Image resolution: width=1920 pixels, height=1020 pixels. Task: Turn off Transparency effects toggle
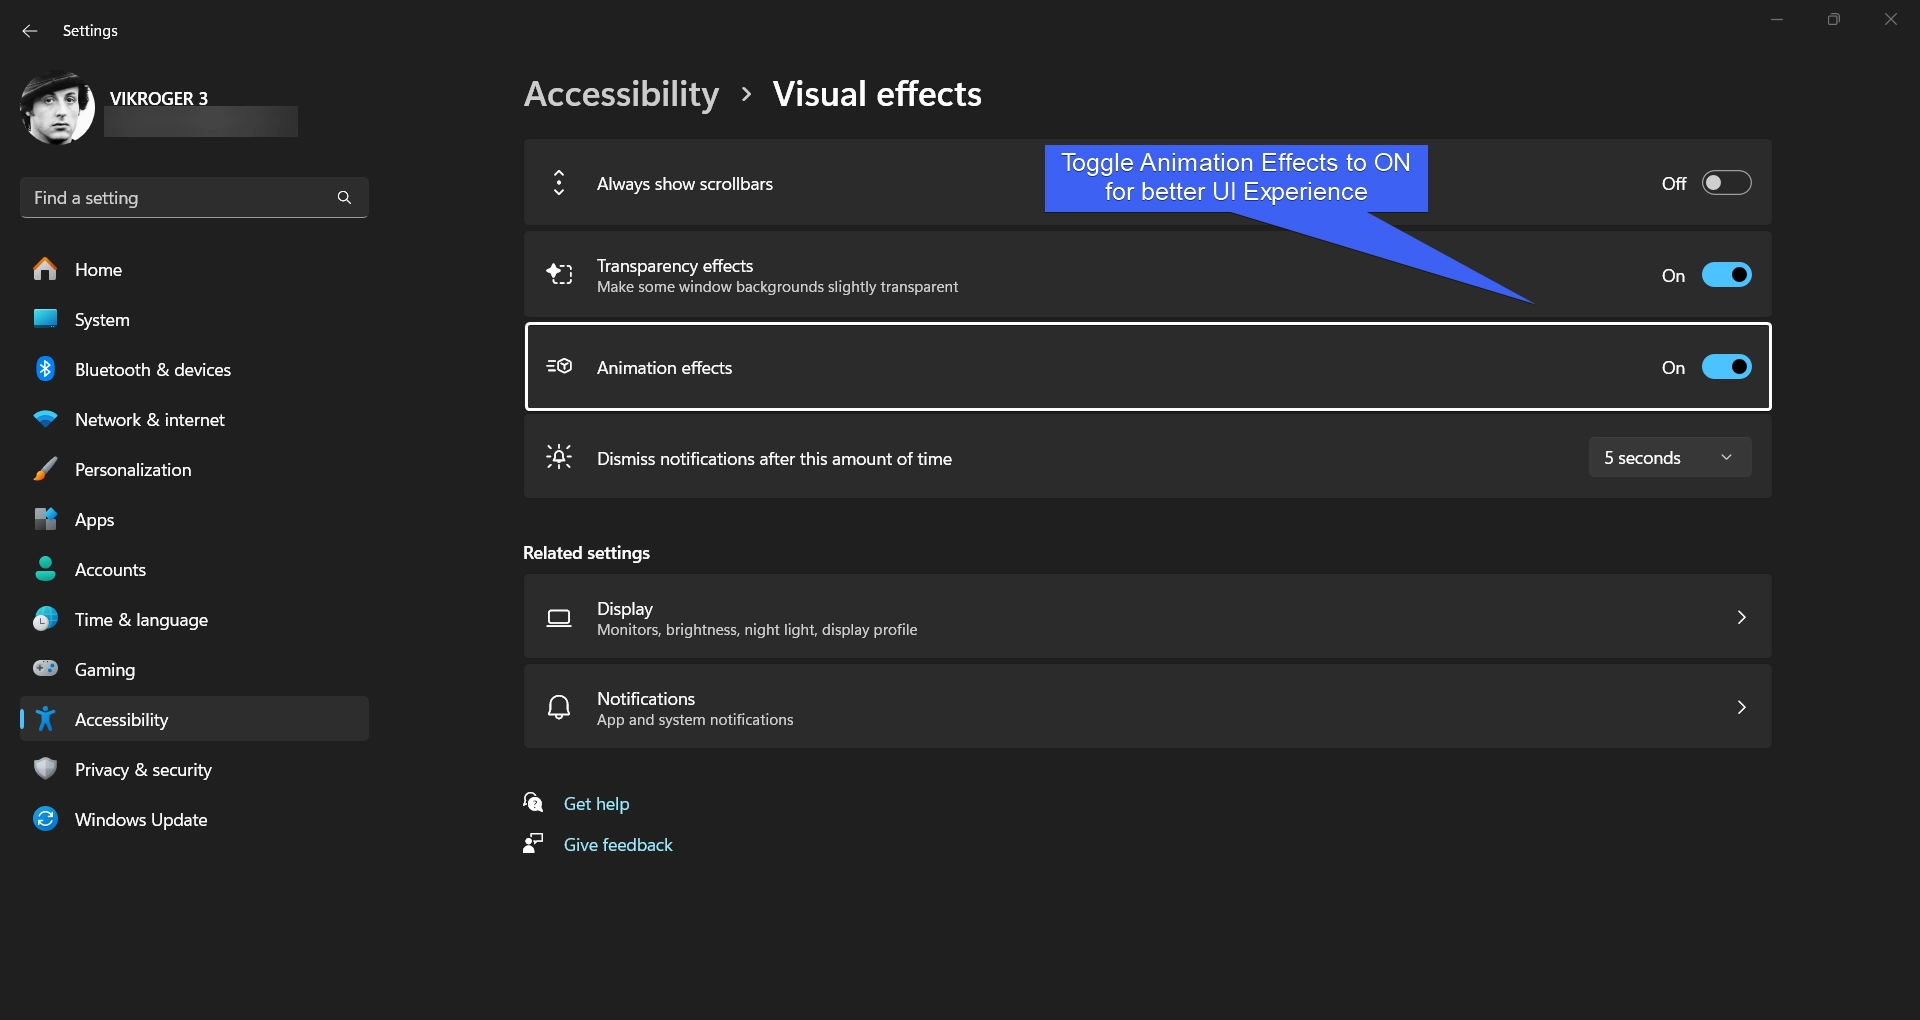(x=1726, y=275)
